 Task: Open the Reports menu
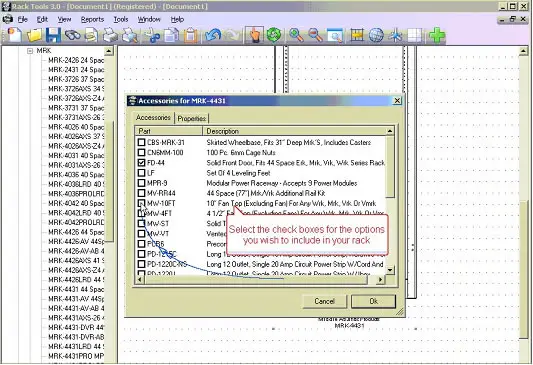pos(92,19)
